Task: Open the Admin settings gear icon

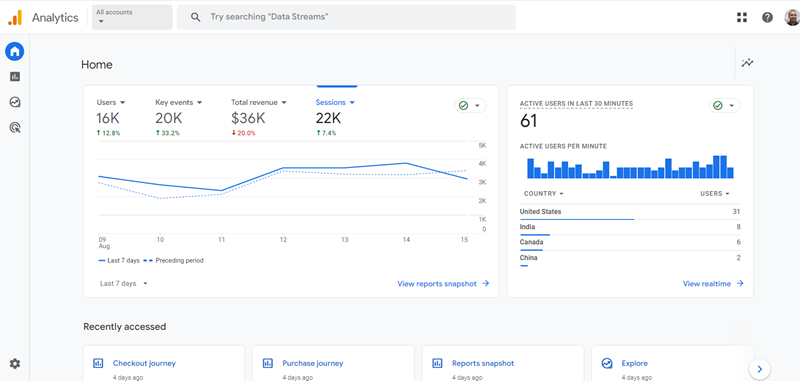Action: point(15,364)
